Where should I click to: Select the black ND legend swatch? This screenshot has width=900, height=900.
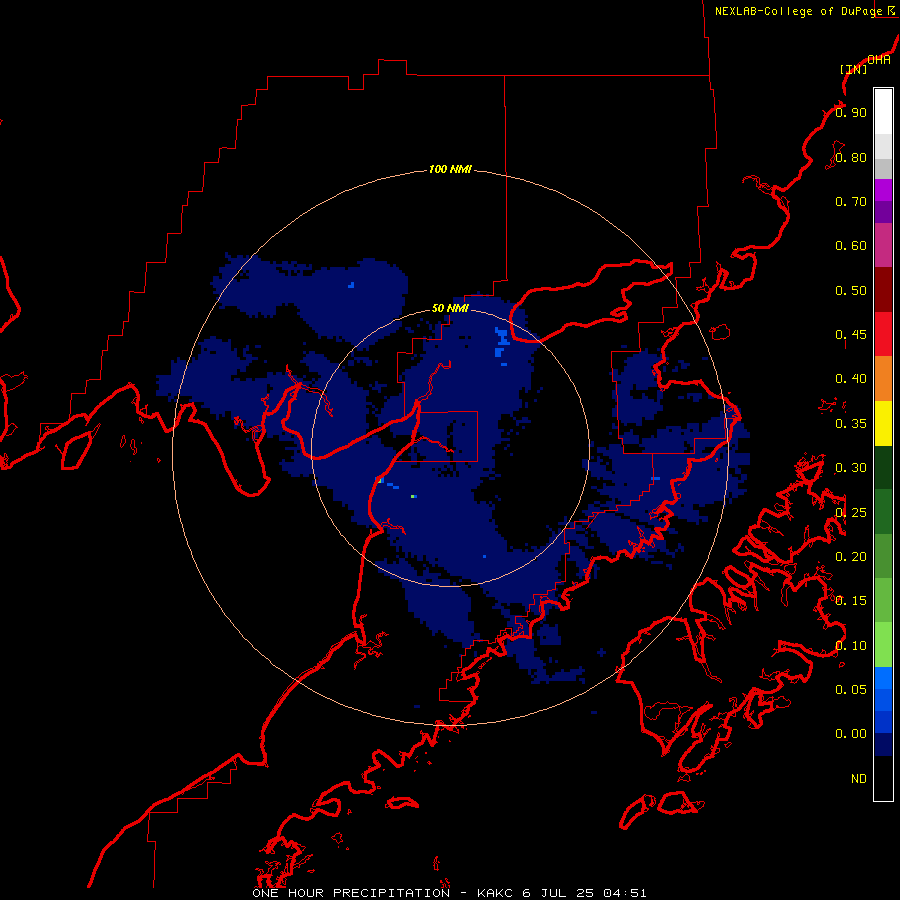click(883, 778)
